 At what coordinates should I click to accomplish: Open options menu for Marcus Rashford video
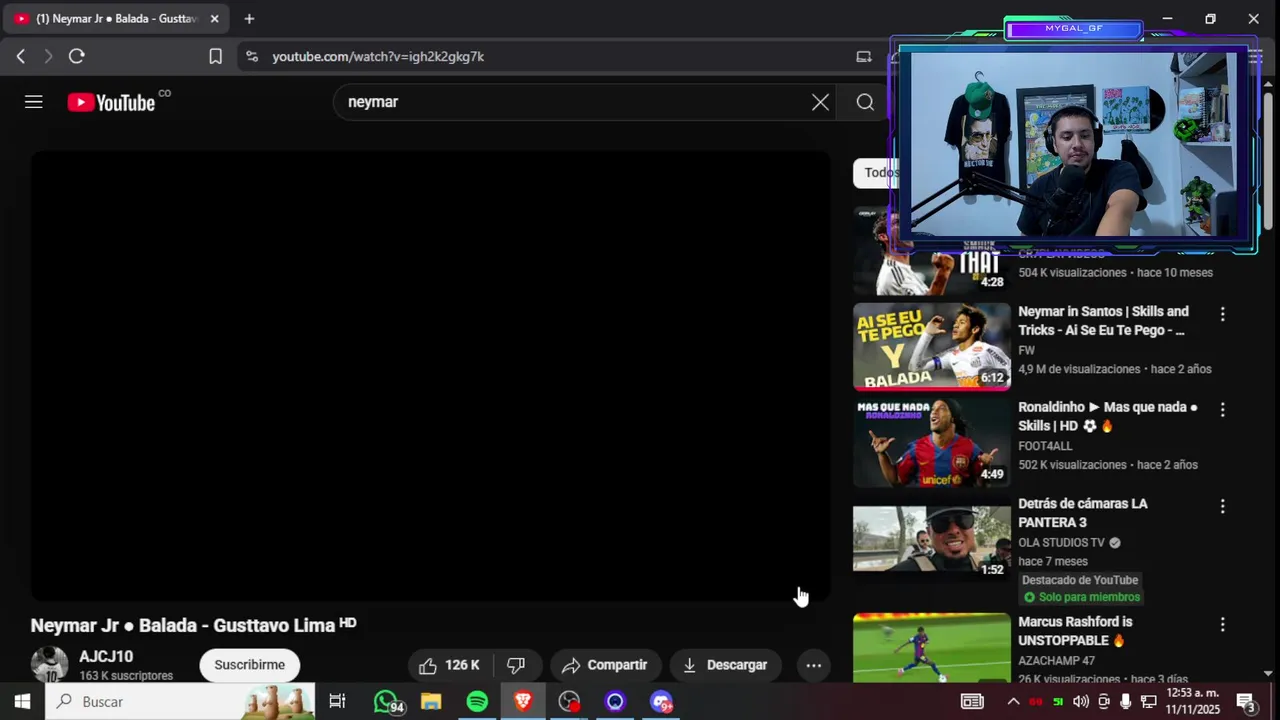[1222, 624]
